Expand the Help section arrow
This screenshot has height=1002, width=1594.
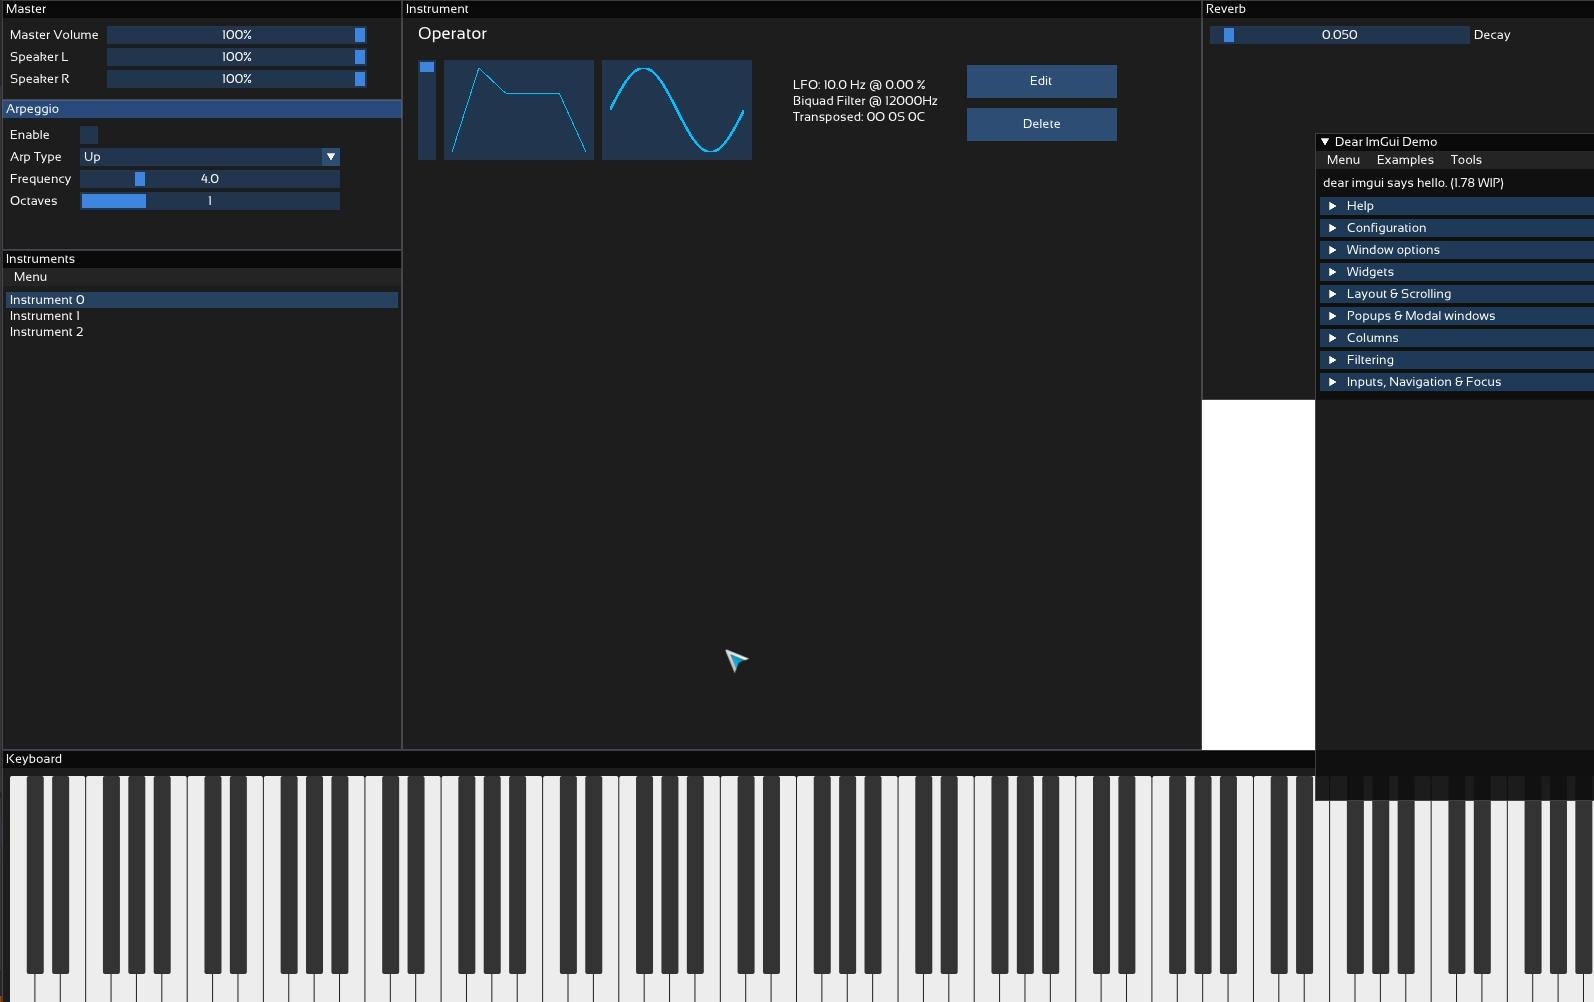[1332, 206]
